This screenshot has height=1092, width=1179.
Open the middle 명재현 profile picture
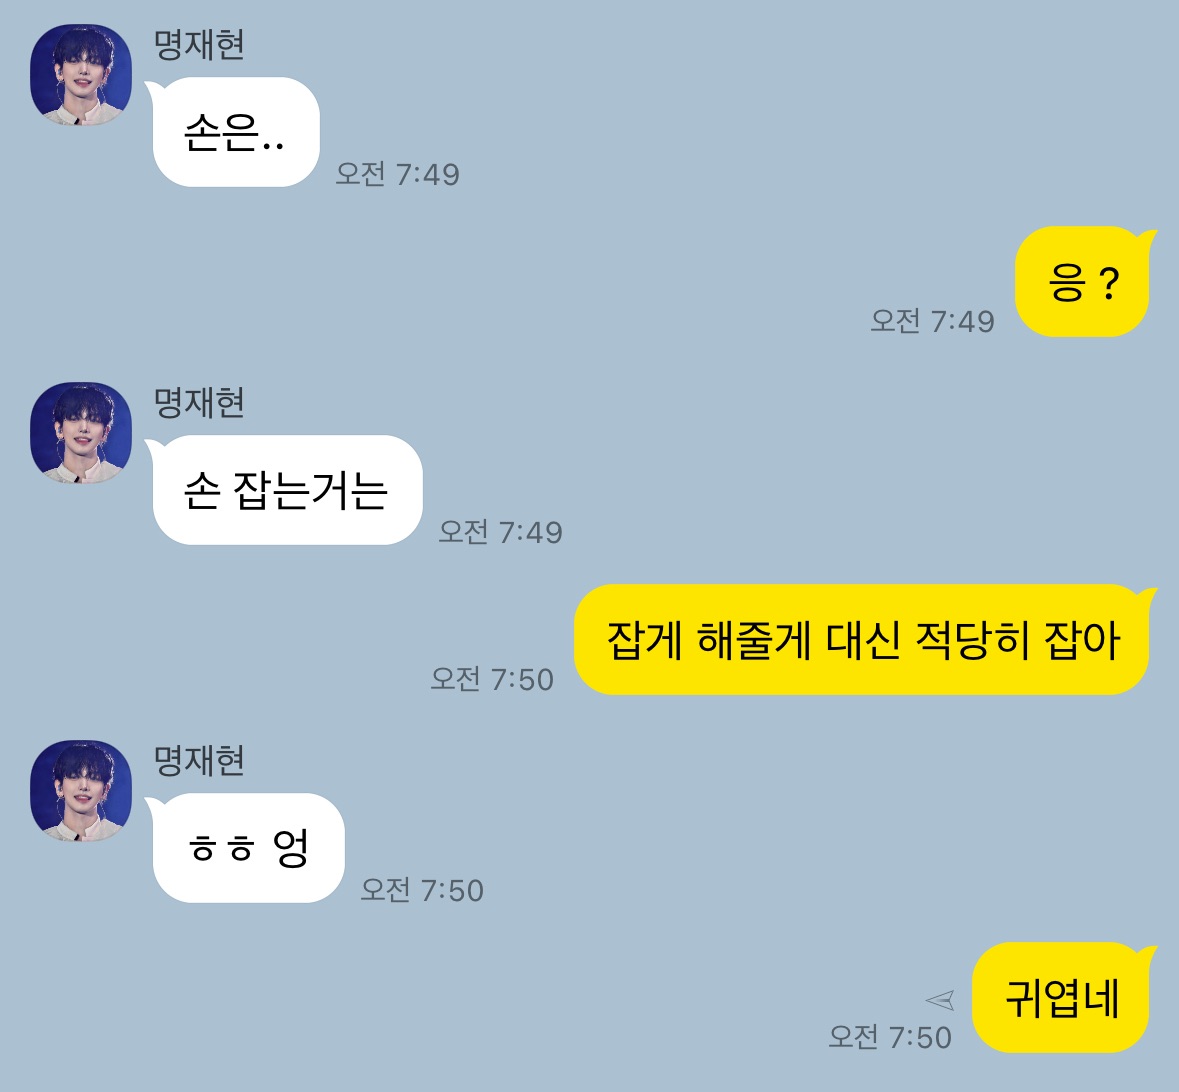81,432
